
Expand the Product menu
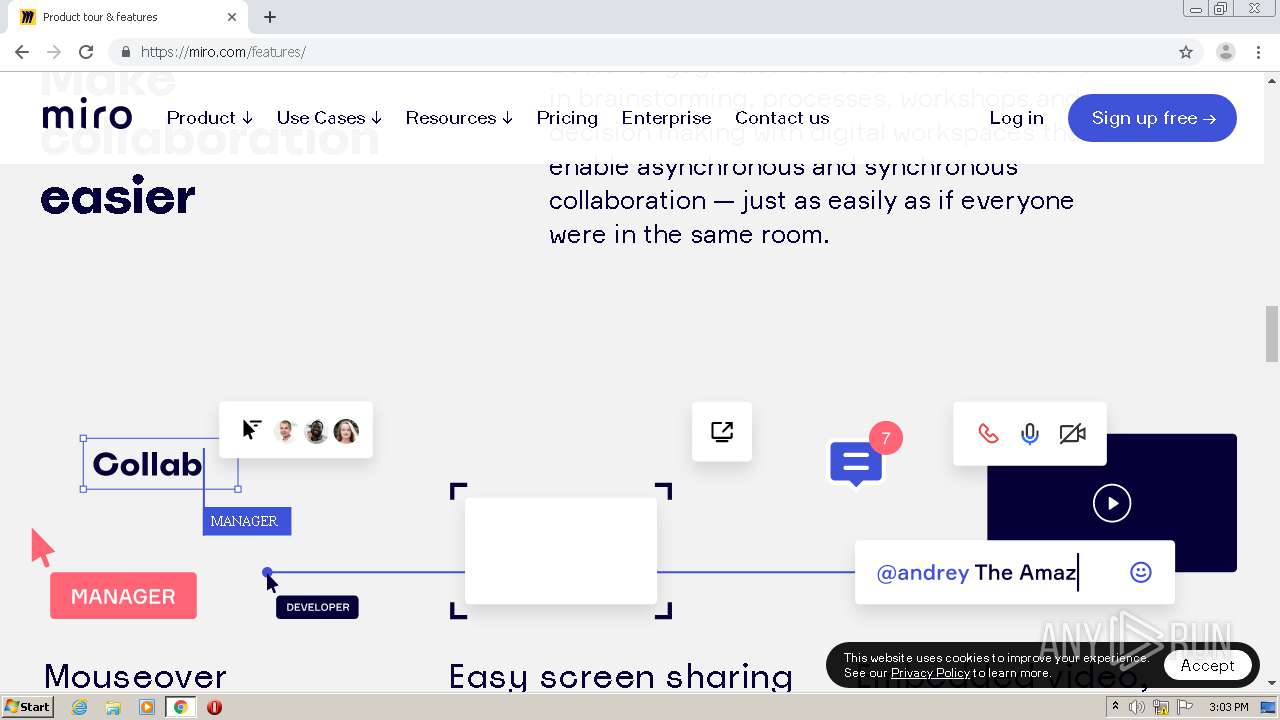coord(209,118)
